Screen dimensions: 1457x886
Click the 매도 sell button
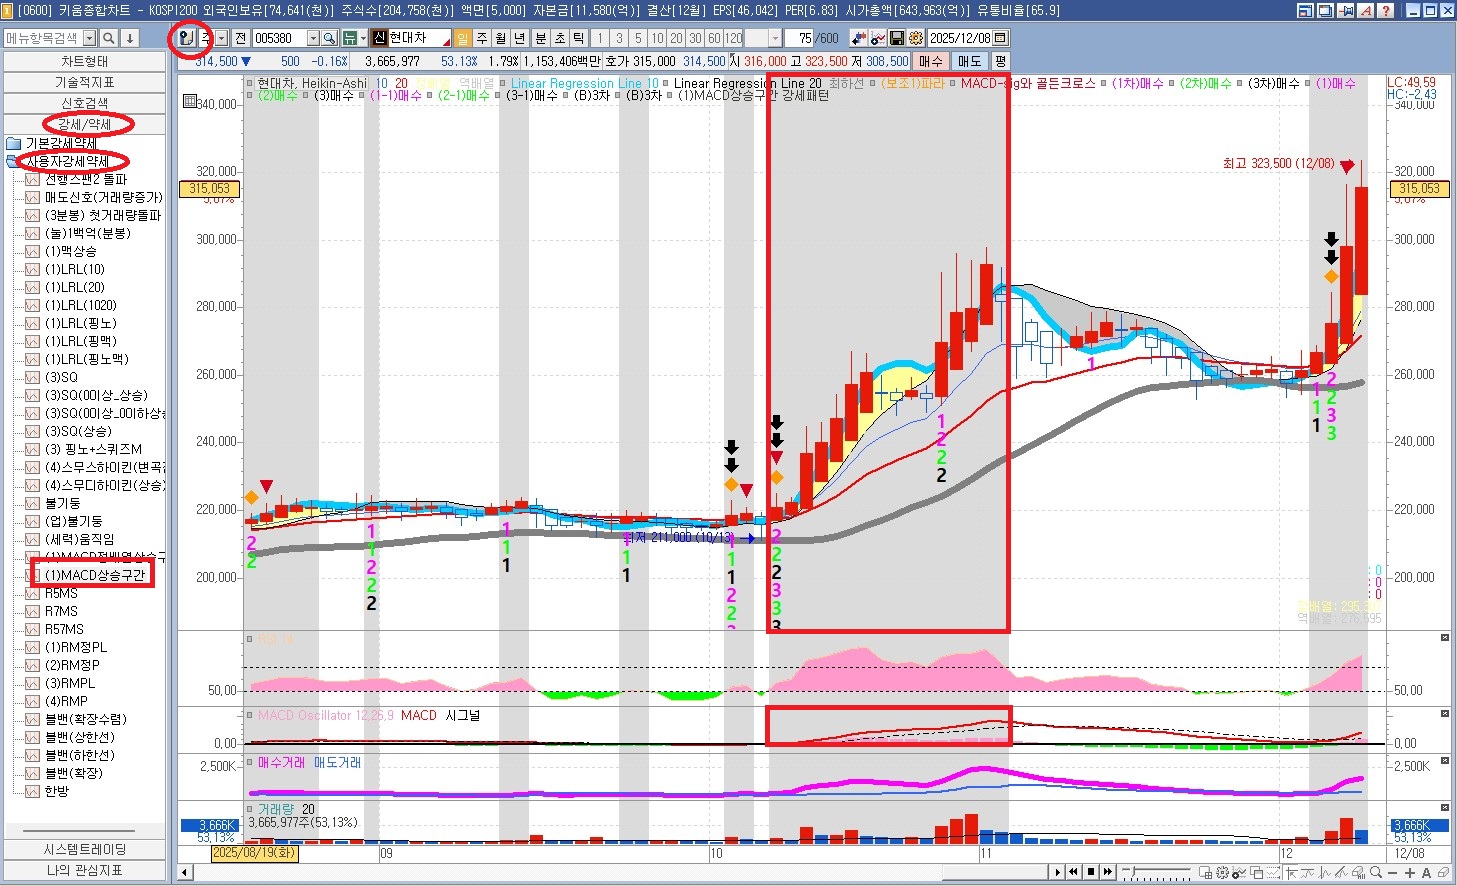coord(969,61)
